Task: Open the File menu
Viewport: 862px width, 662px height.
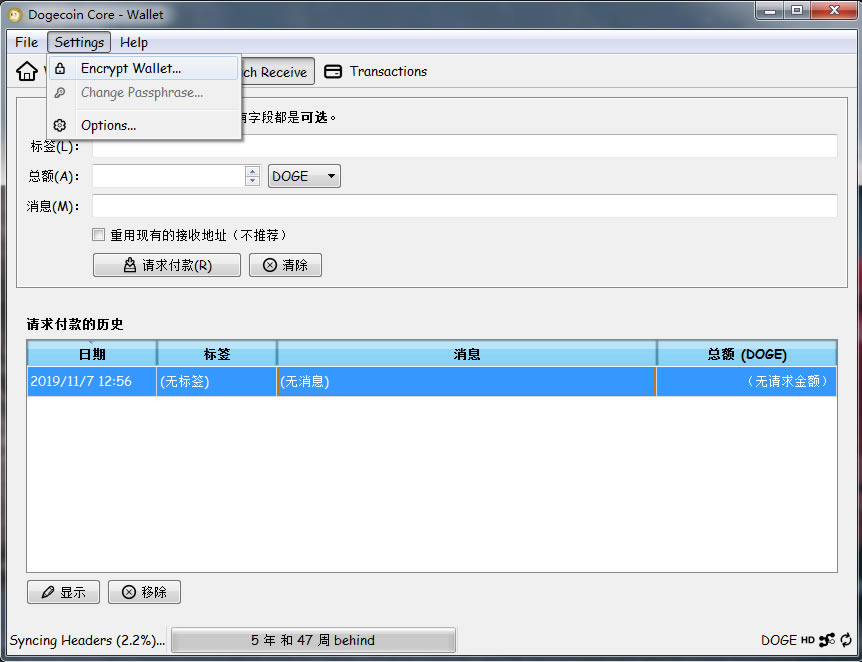Action: coord(26,42)
